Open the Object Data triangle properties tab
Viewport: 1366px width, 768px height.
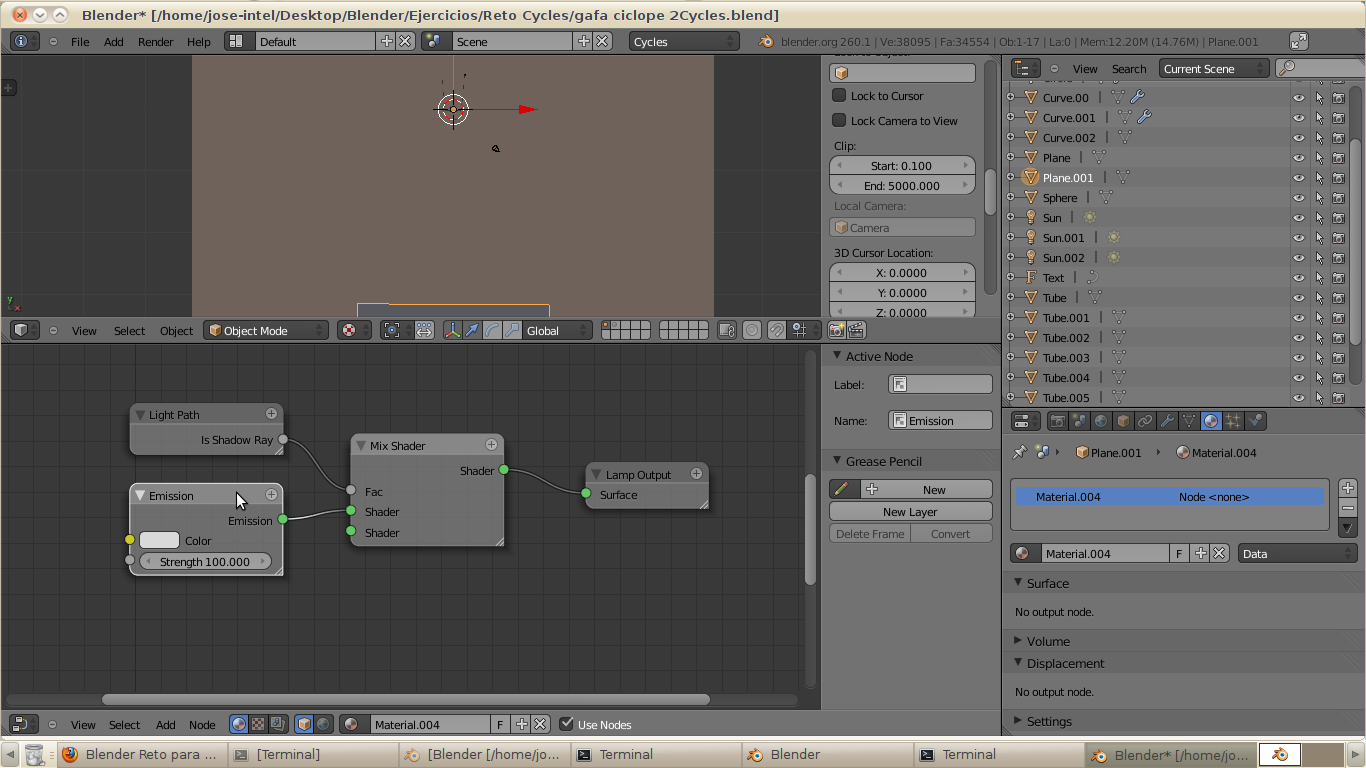[x=1189, y=421]
